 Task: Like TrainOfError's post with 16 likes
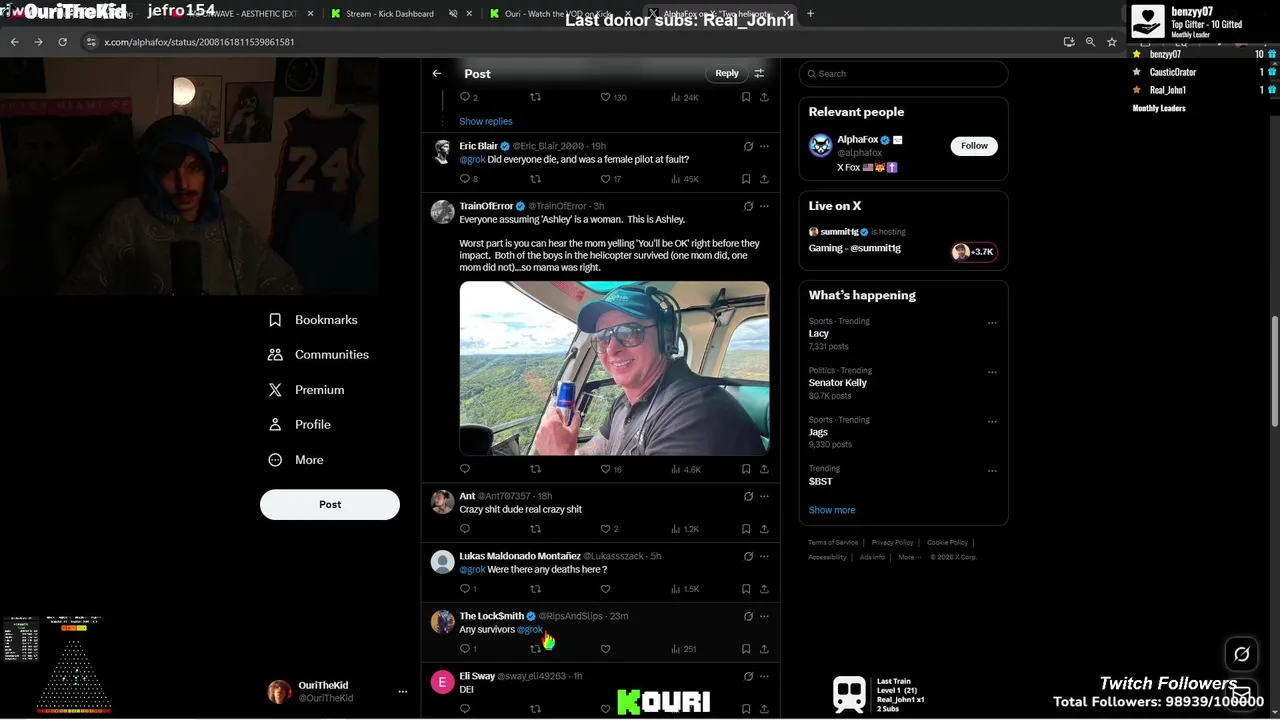[611, 469]
